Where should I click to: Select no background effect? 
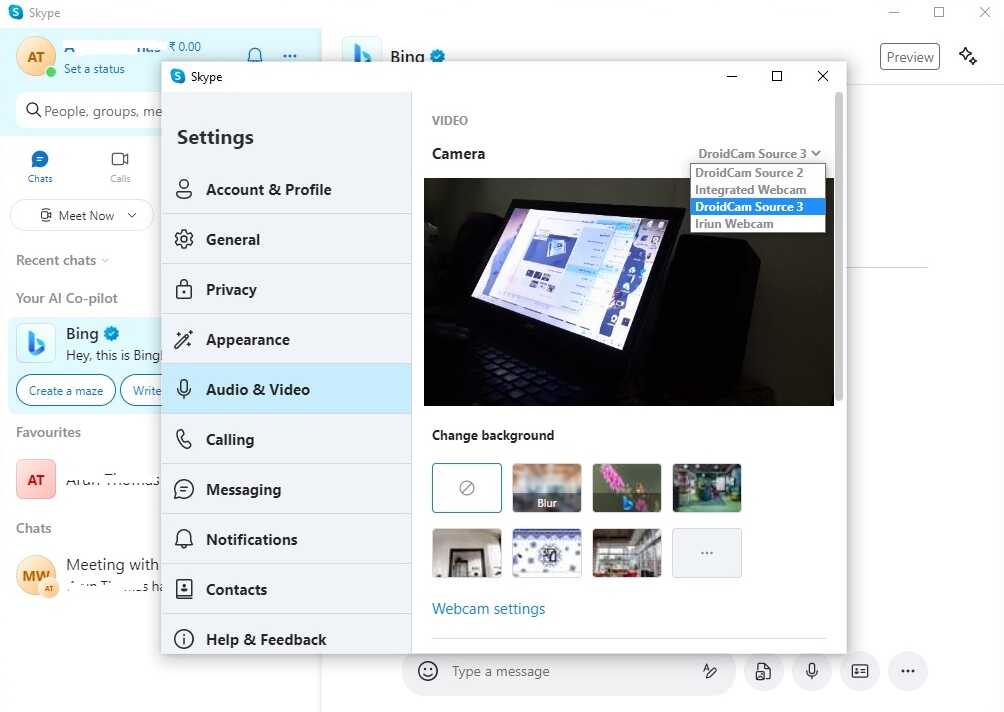467,488
